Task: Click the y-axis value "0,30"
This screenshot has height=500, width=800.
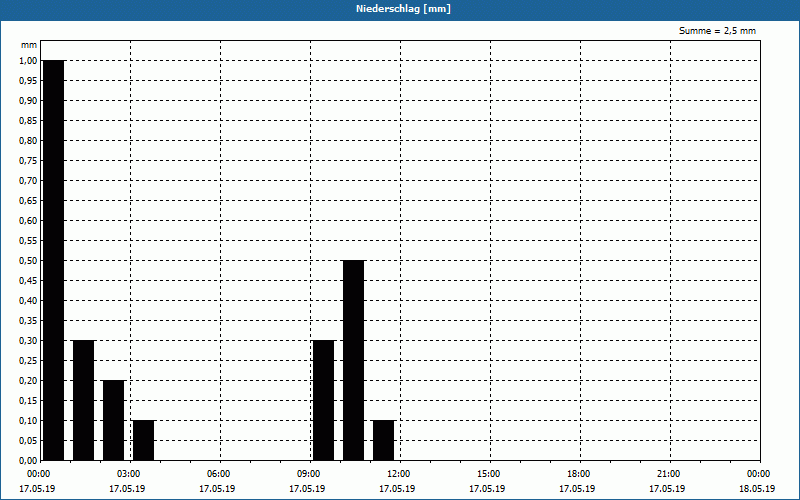Action: click(x=28, y=341)
